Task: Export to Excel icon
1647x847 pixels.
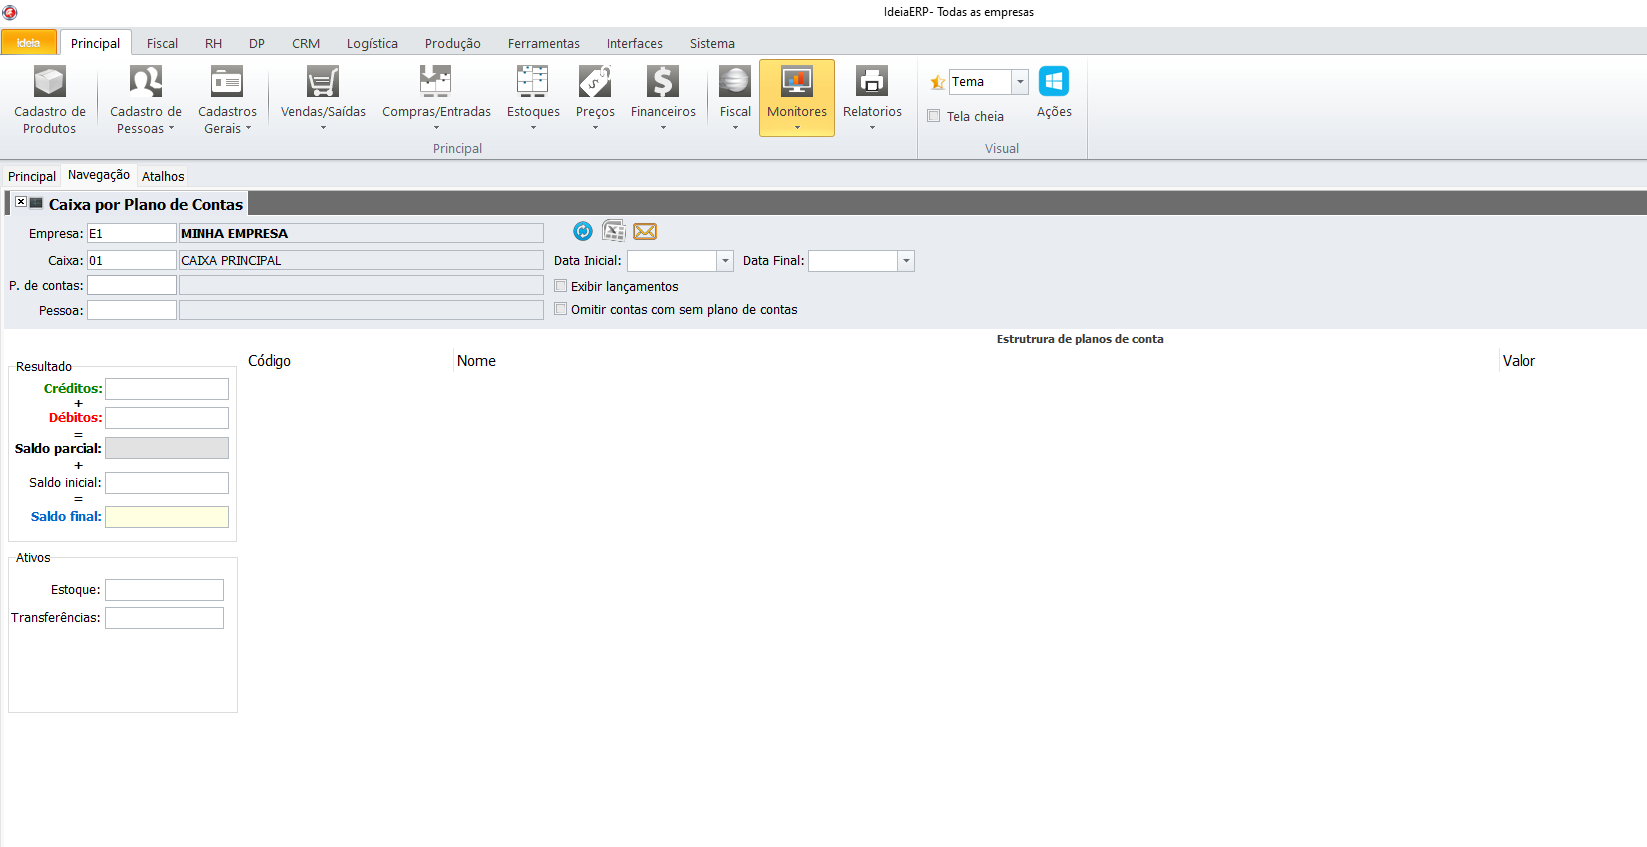Action: [x=614, y=232]
